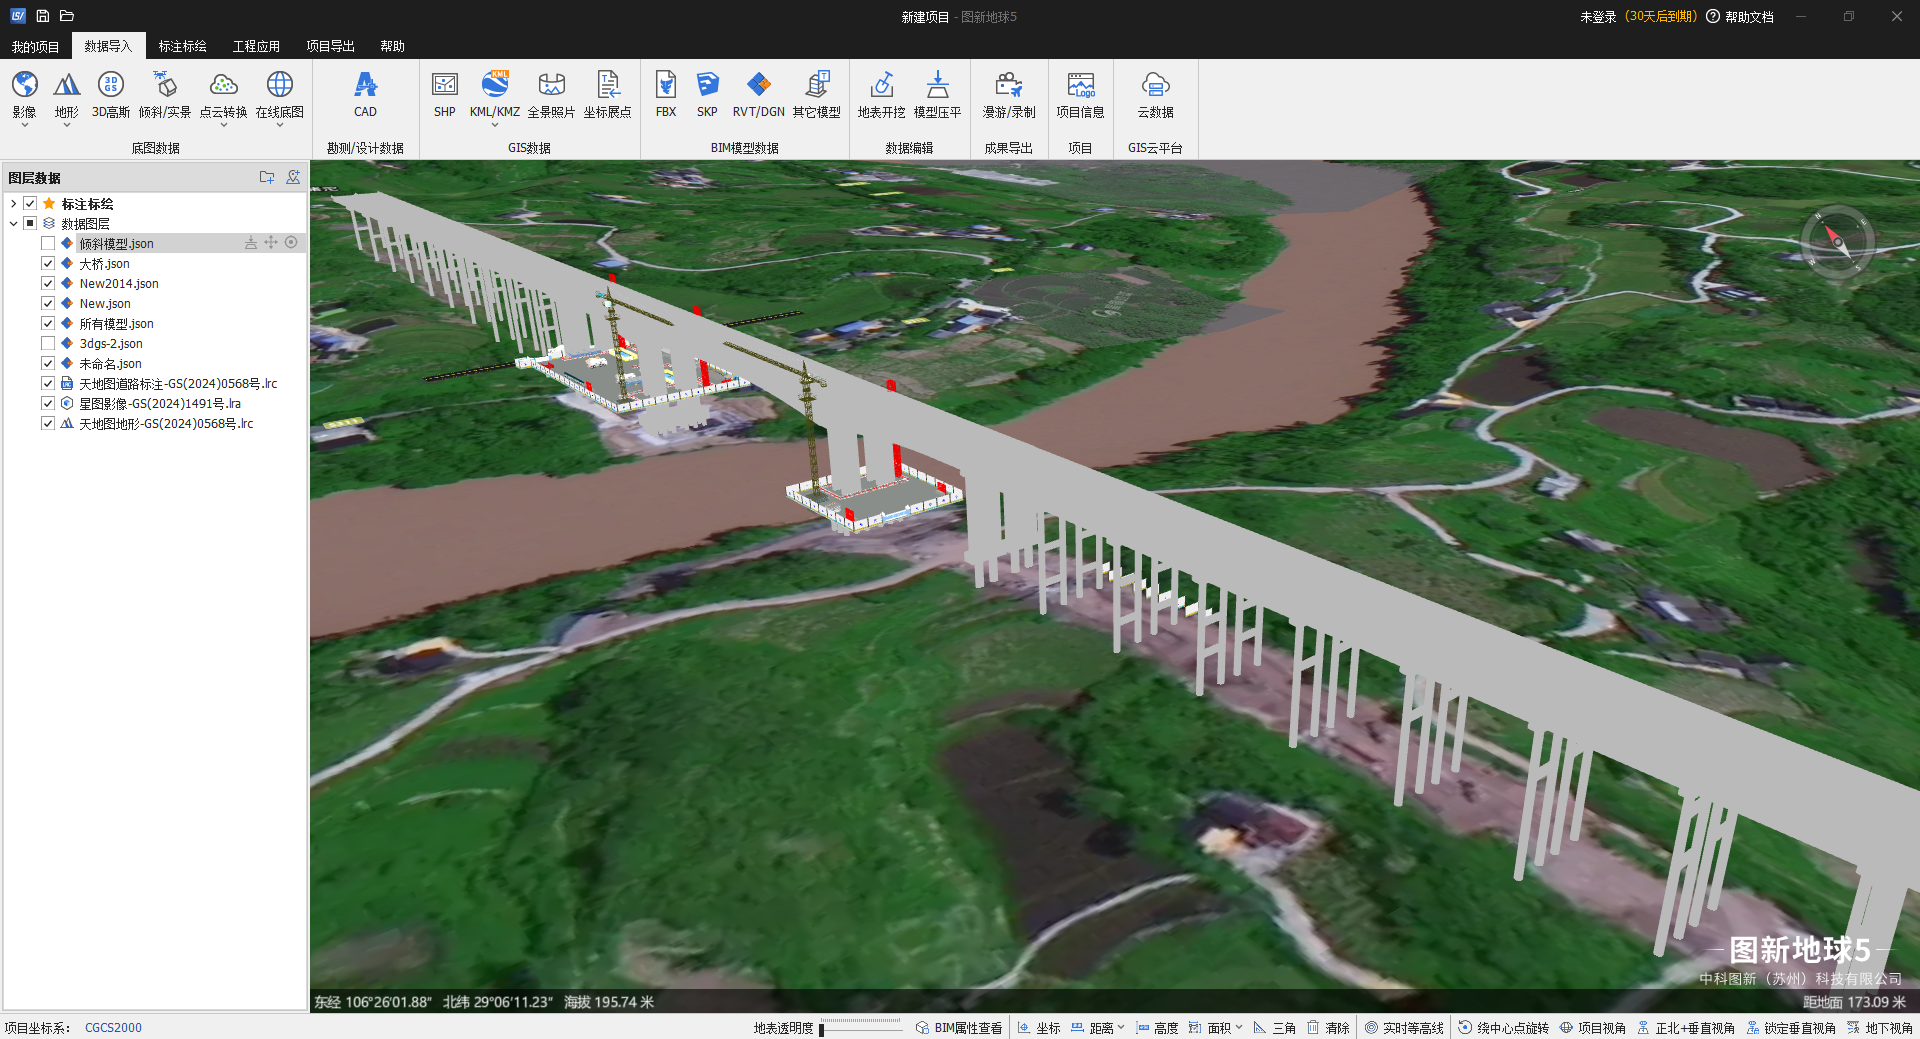
Task: Uncheck the 大桥.json layer
Action: pyautogui.click(x=48, y=264)
